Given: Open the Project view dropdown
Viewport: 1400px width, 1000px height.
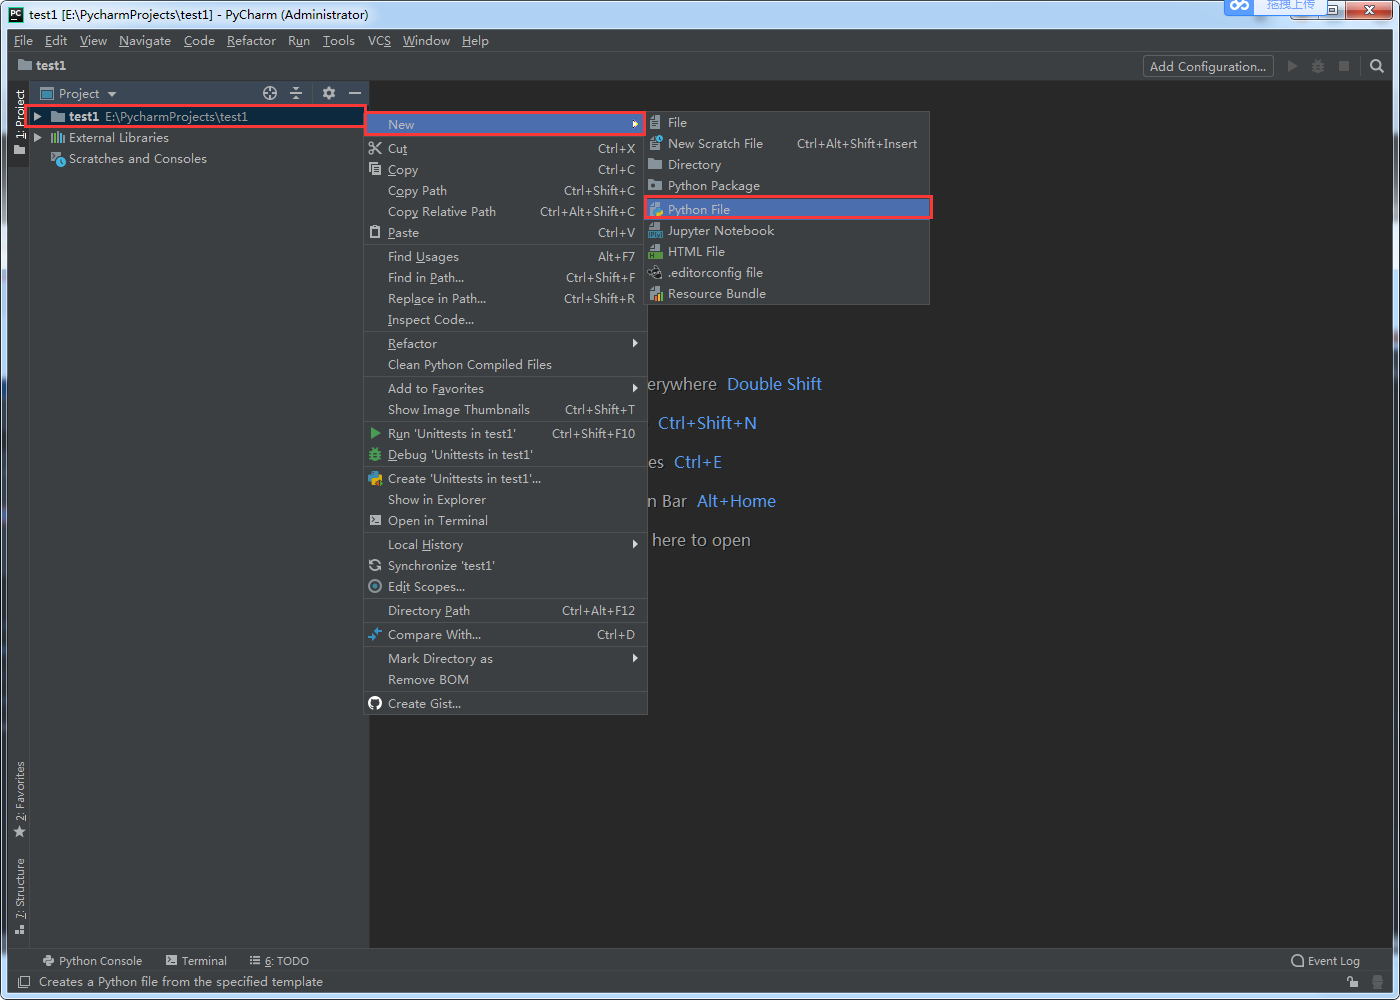Looking at the screenshot, I should pos(78,93).
